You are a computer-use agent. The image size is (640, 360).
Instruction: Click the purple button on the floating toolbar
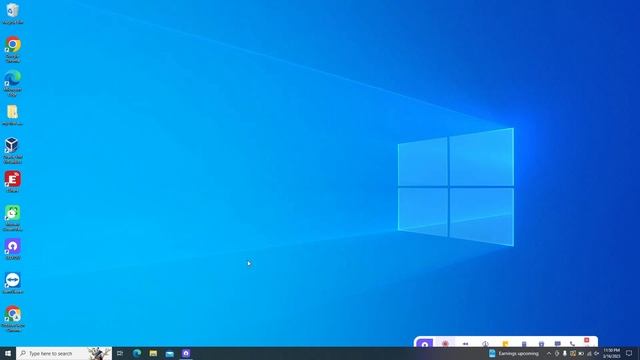coord(424,343)
